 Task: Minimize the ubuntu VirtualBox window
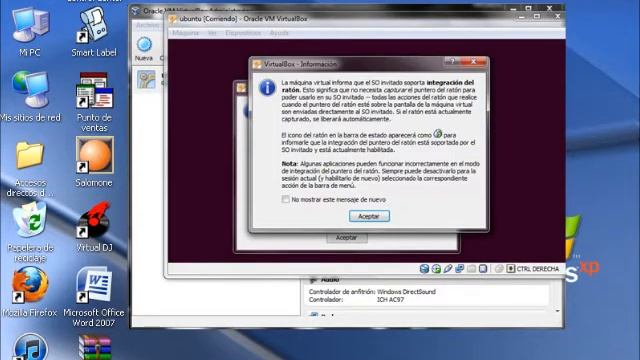pos(521,17)
